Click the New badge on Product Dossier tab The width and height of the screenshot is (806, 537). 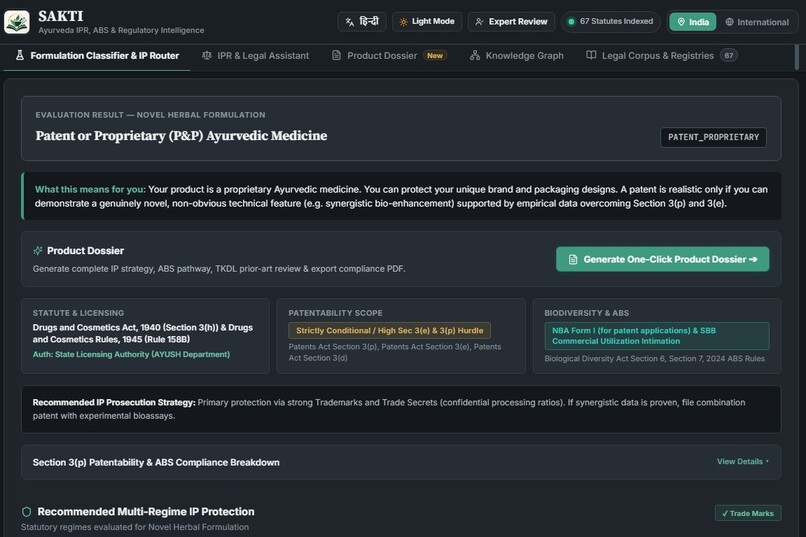(x=435, y=55)
